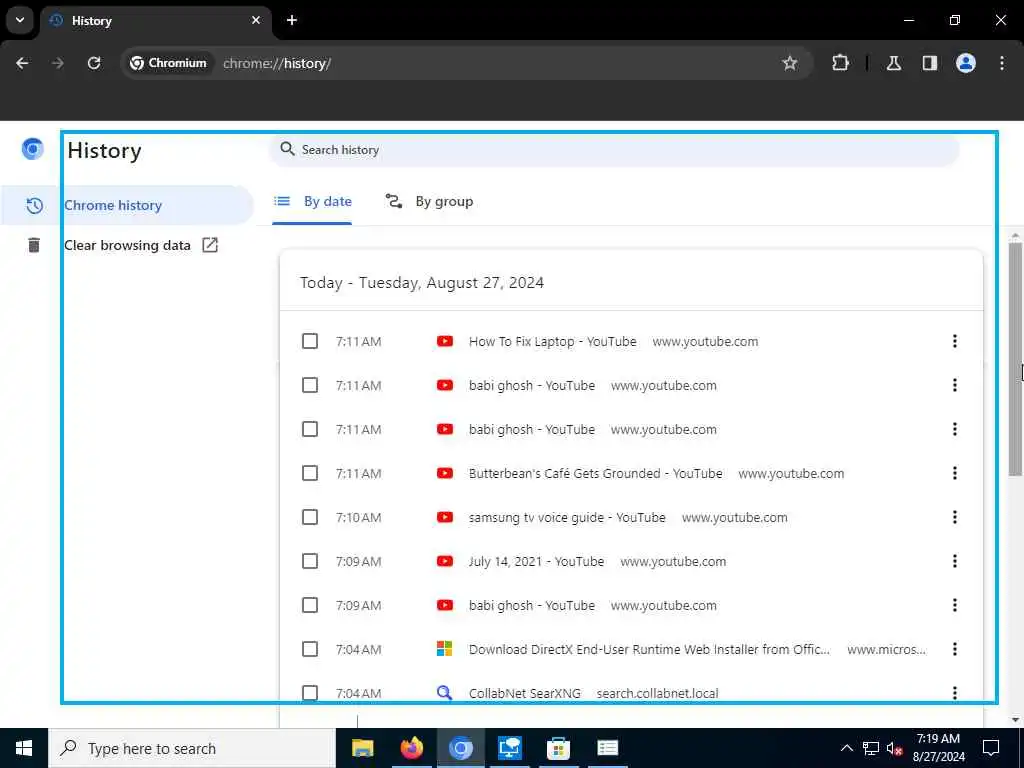The width and height of the screenshot is (1024, 768).
Task: Open the notification center icon
Action: [991, 748]
